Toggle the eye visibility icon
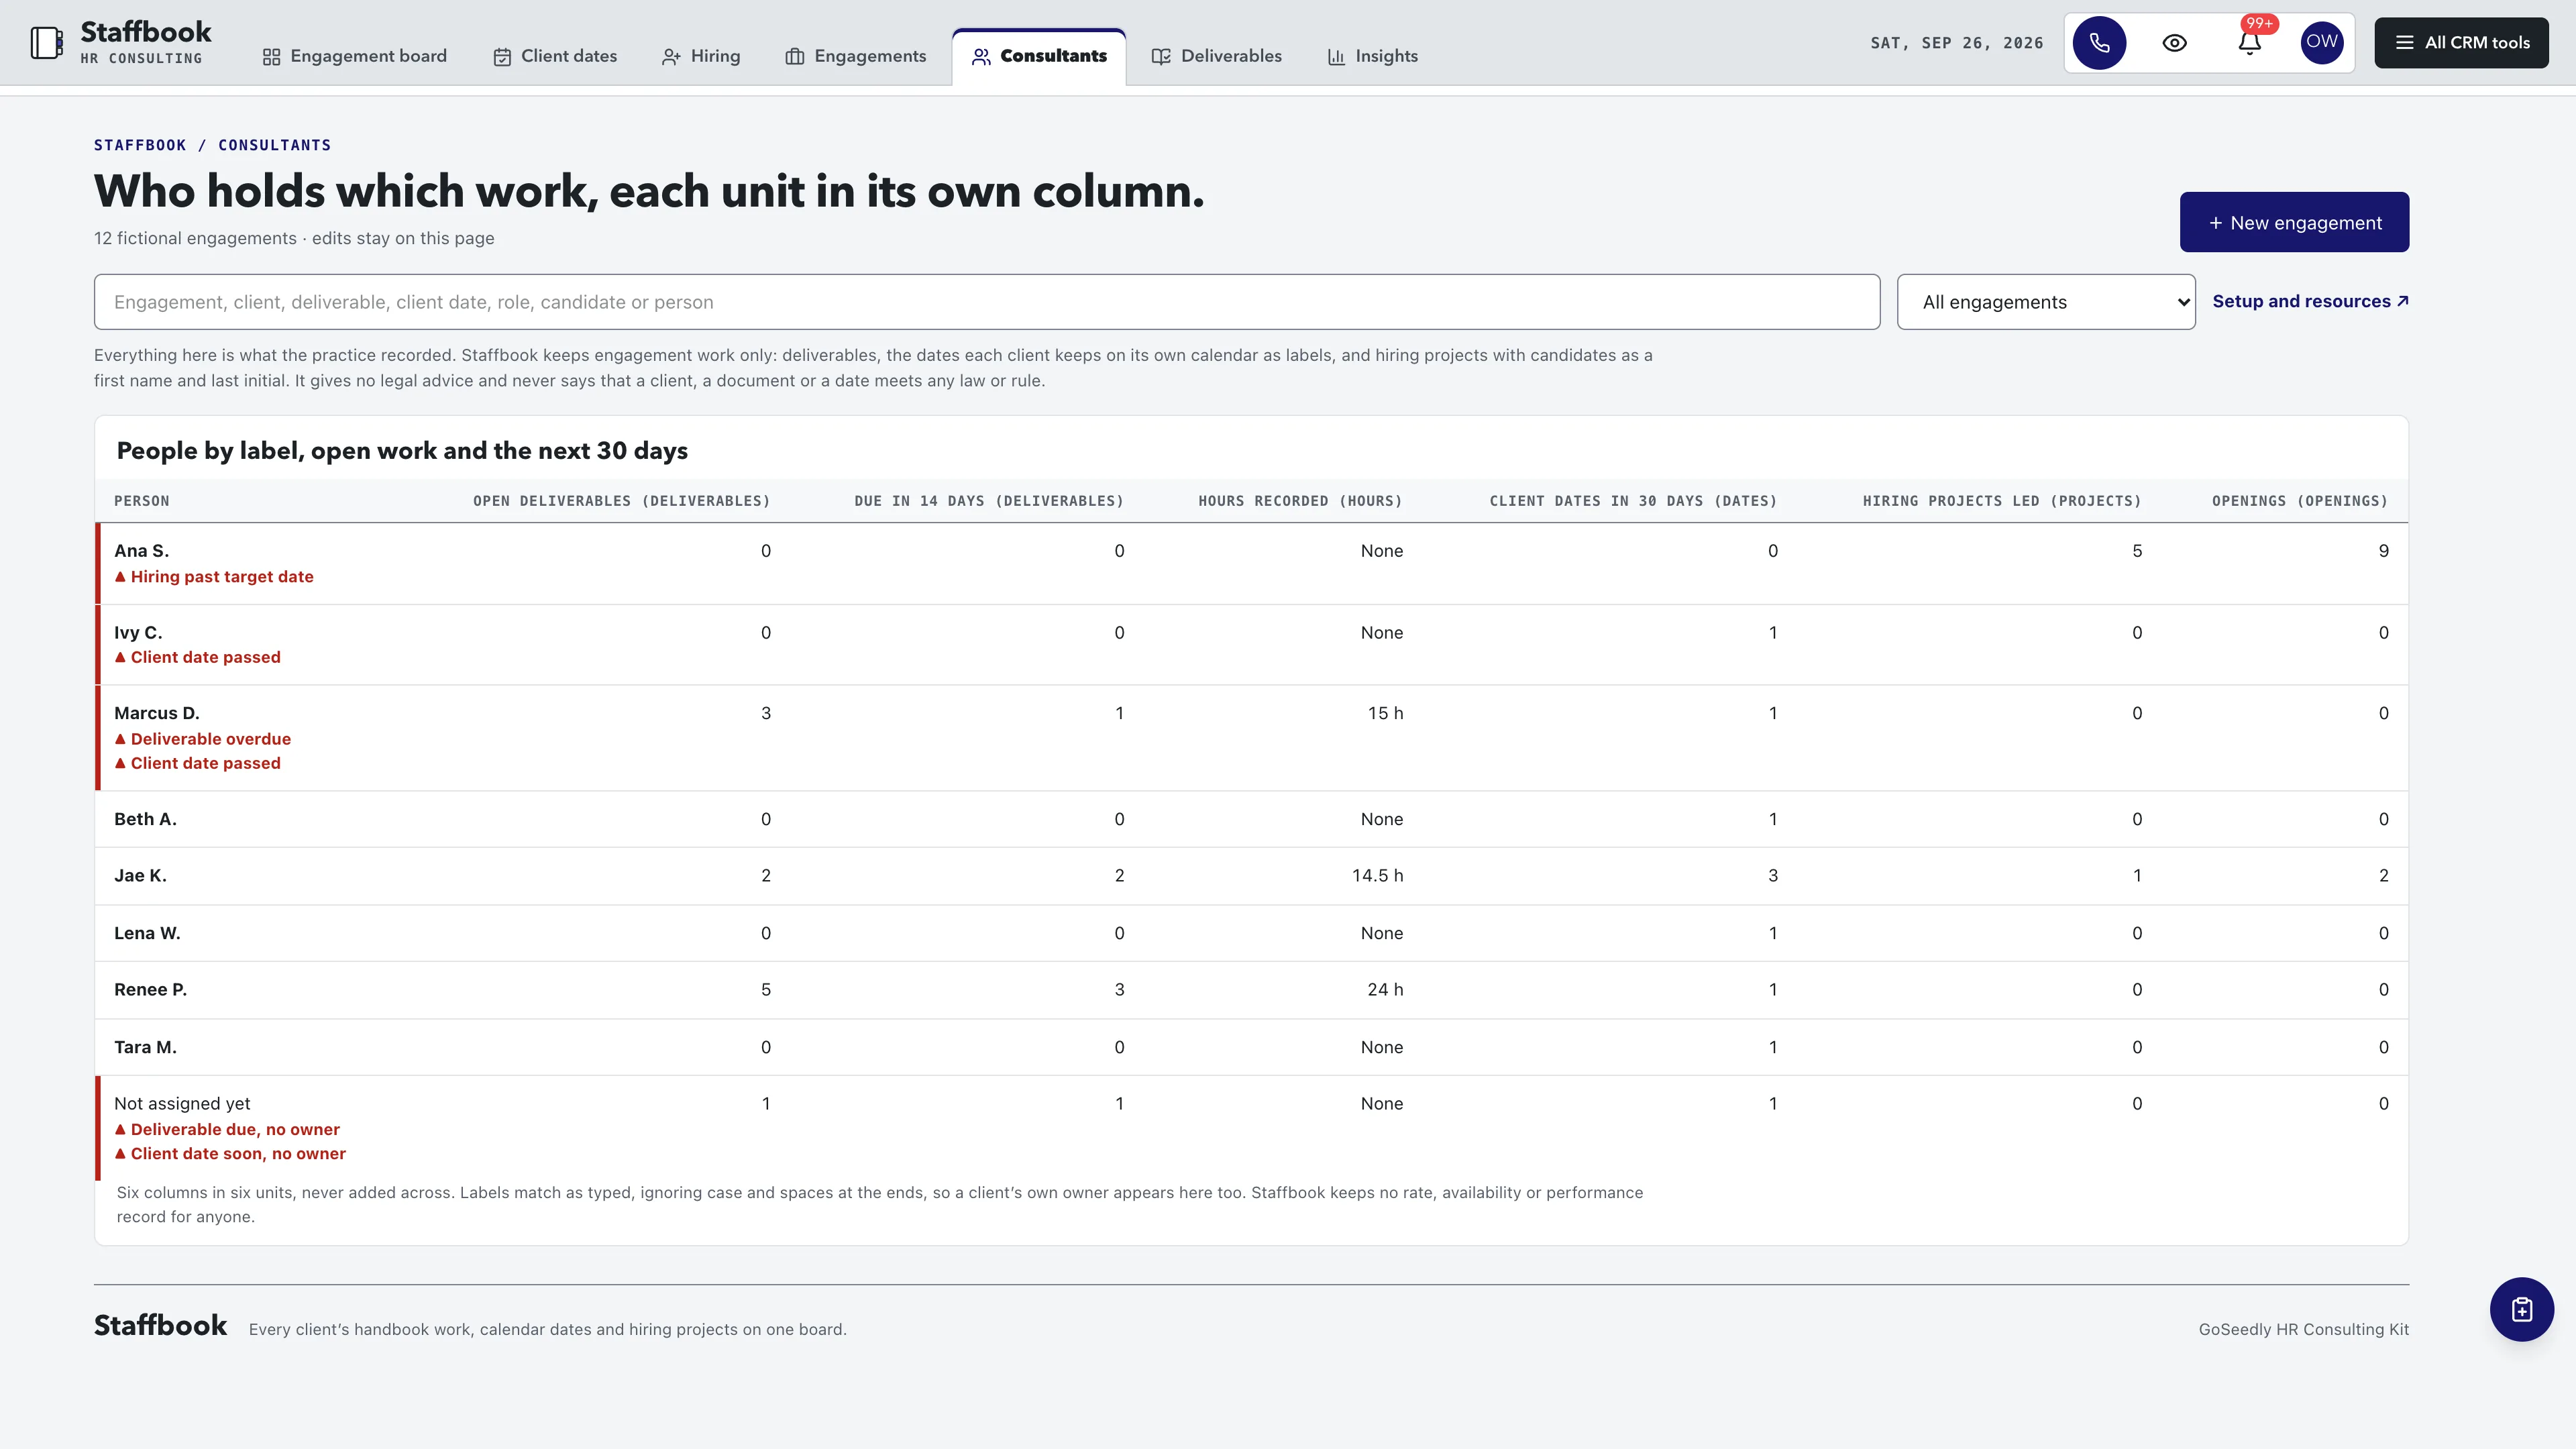This screenshot has width=2576, height=1449. (x=2174, y=43)
